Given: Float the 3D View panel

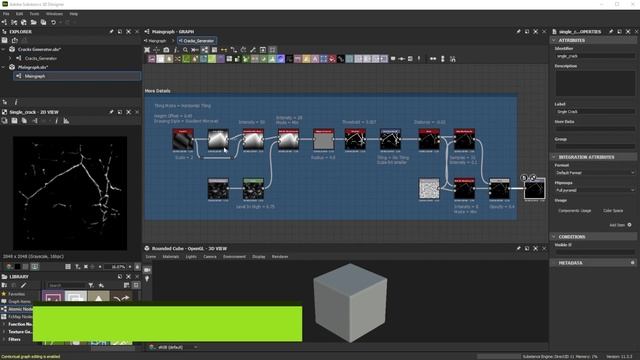Looking at the screenshot, I should pos(527,248).
